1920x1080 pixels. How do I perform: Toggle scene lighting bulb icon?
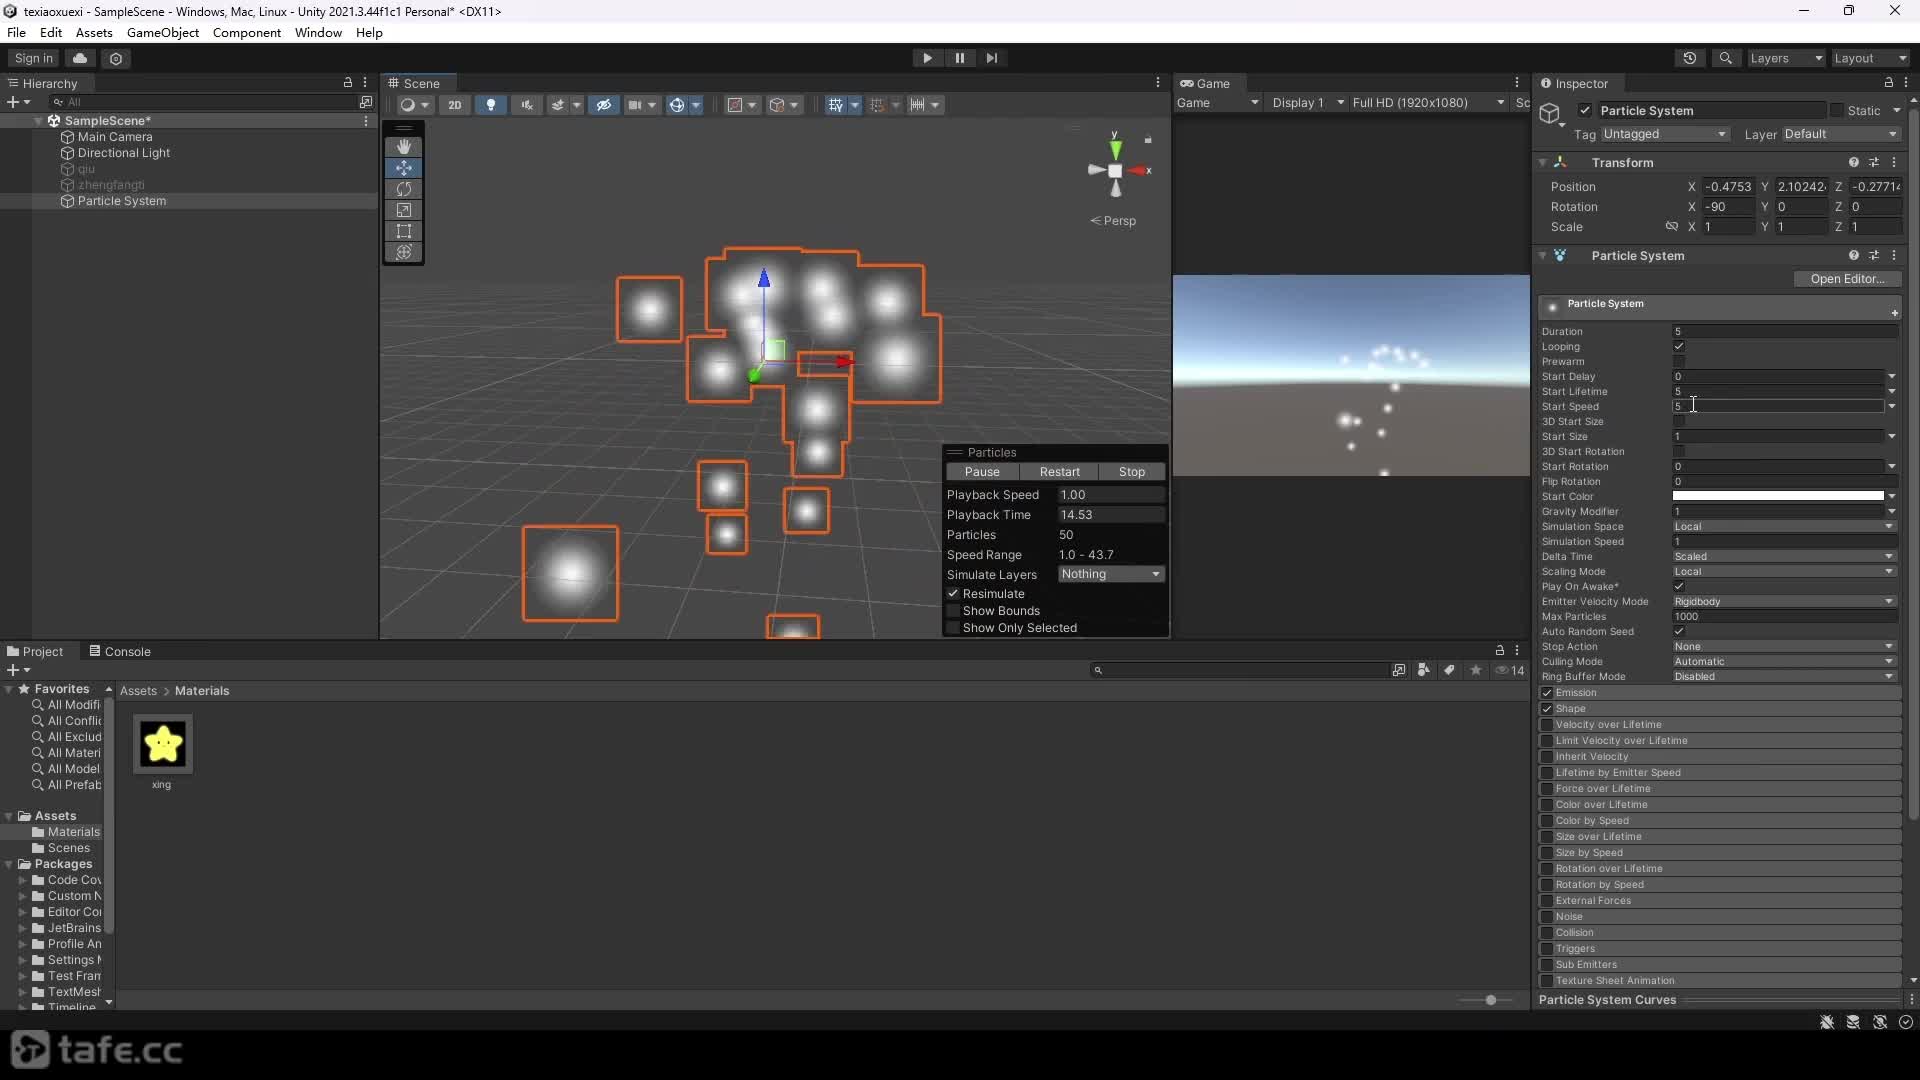coord(491,105)
